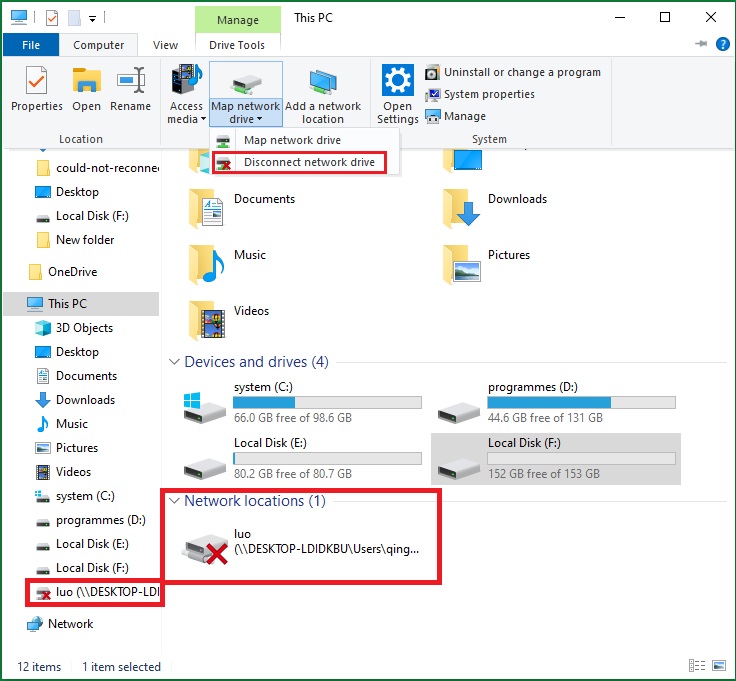Open the Music folder in main pane
736x681 pixels.
[x=228, y=264]
